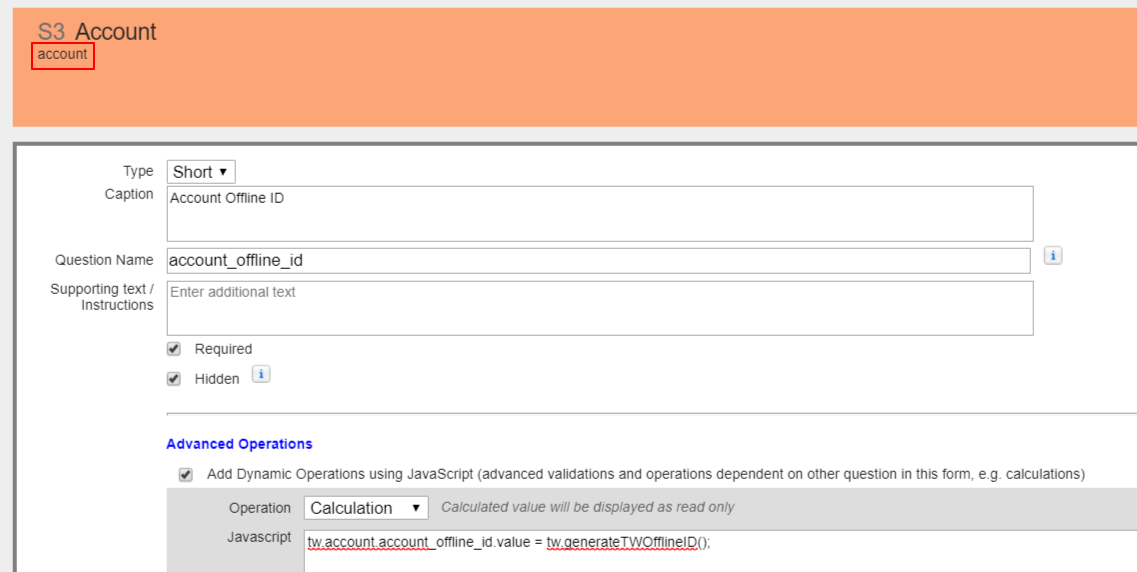Click the info icon beside Question Name
This screenshot has height=572, width=1137.
pyautogui.click(x=1053, y=255)
